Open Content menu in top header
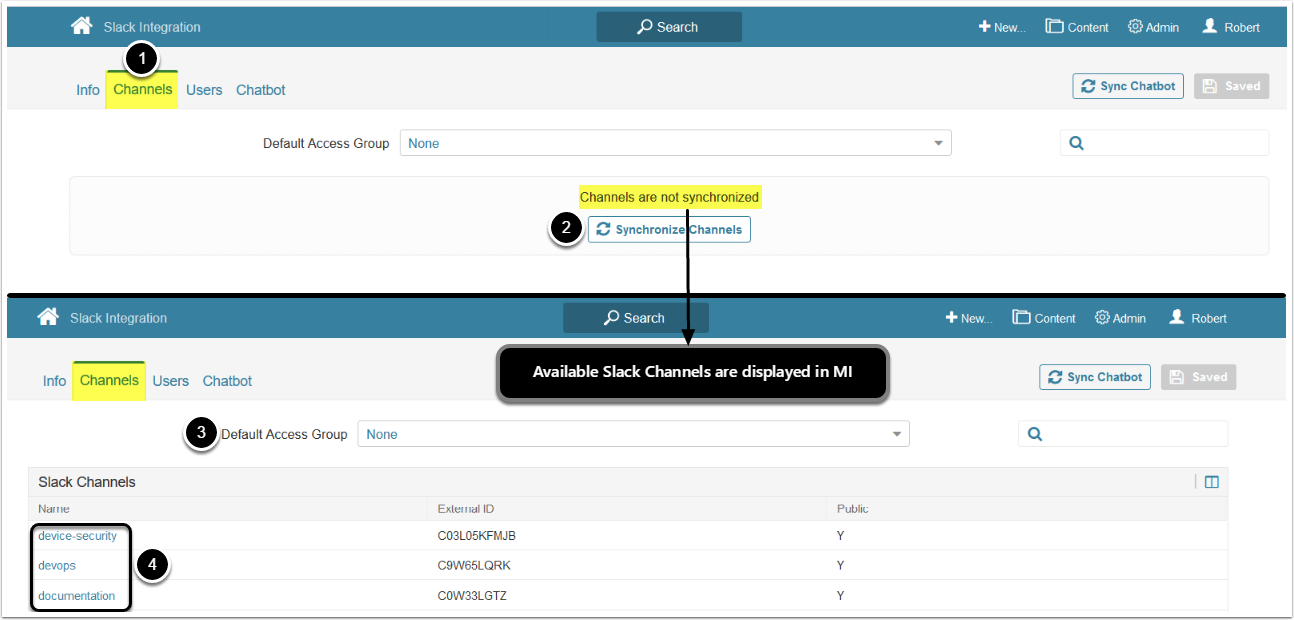1294x620 pixels. click(x=1077, y=27)
